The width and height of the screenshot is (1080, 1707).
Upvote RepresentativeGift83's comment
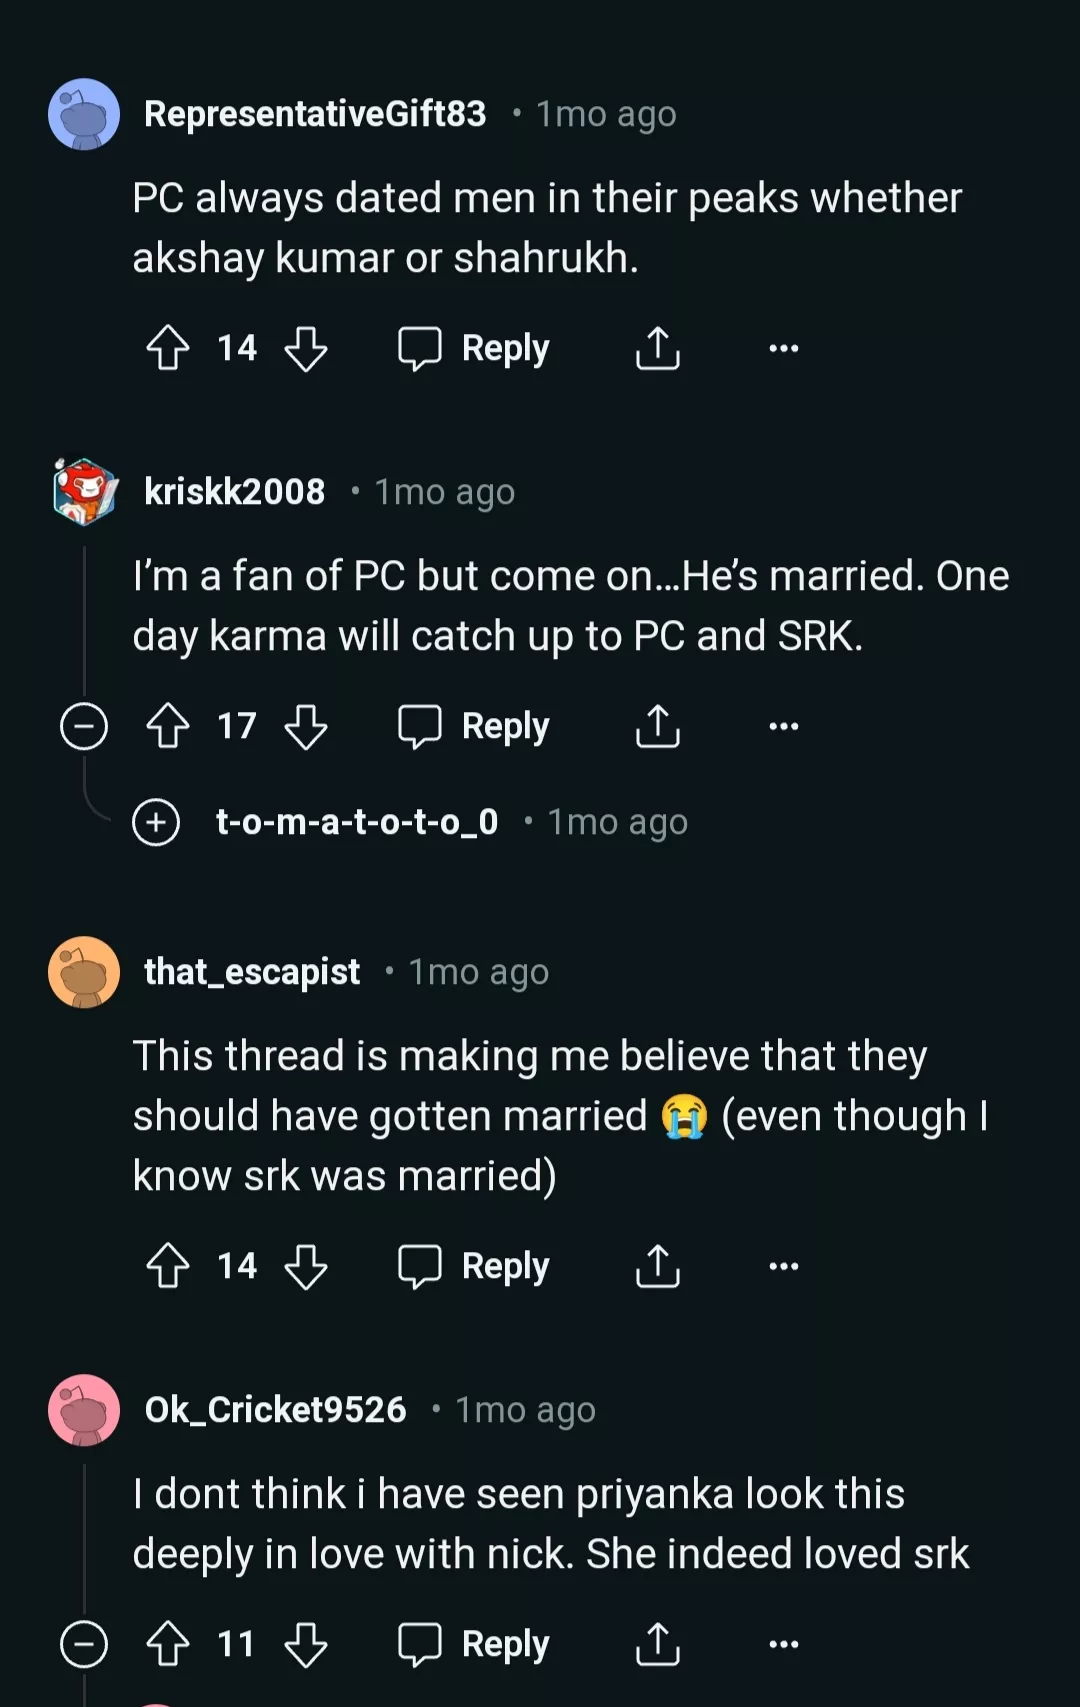pos(168,348)
